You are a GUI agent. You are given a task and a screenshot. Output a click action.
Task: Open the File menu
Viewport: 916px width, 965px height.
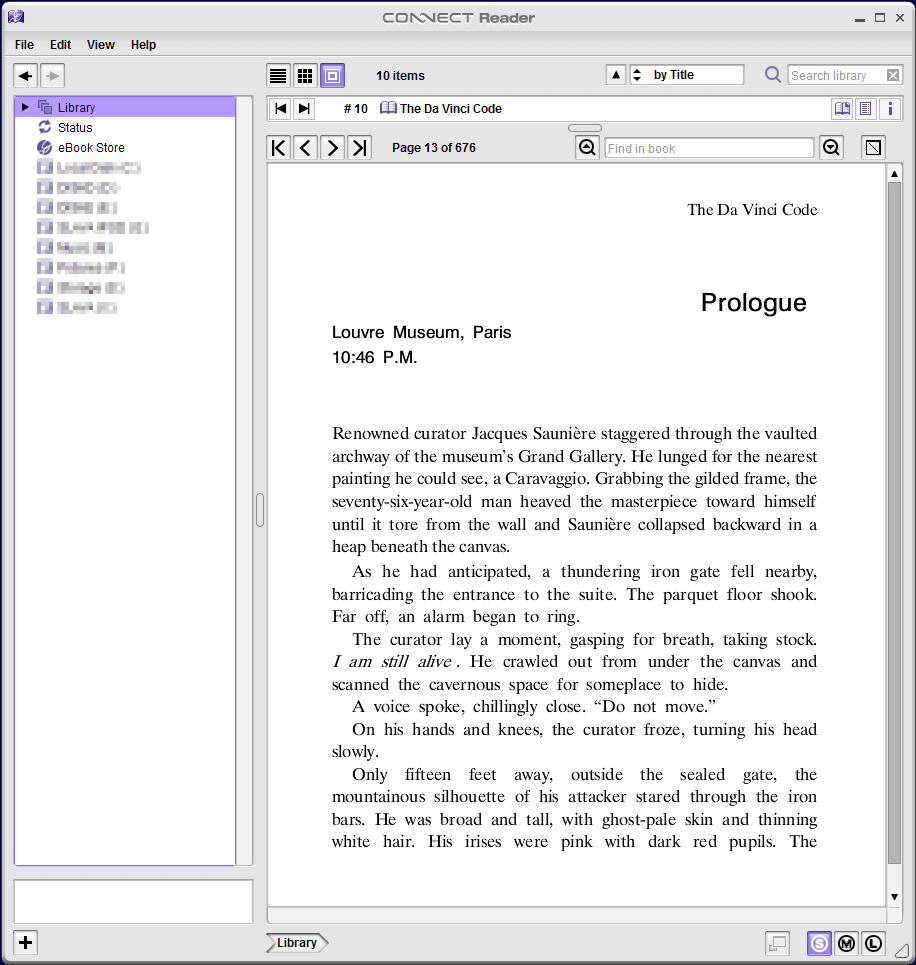pyautogui.click(x=25, y=45)
